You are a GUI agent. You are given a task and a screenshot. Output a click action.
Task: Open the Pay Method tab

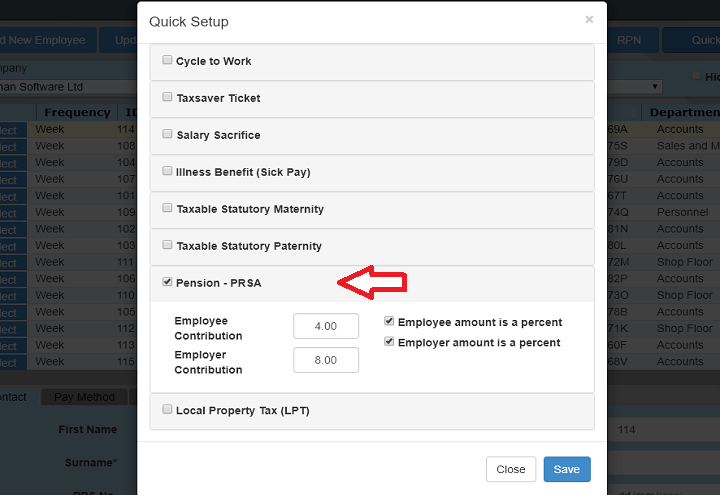tap(84, 397)
